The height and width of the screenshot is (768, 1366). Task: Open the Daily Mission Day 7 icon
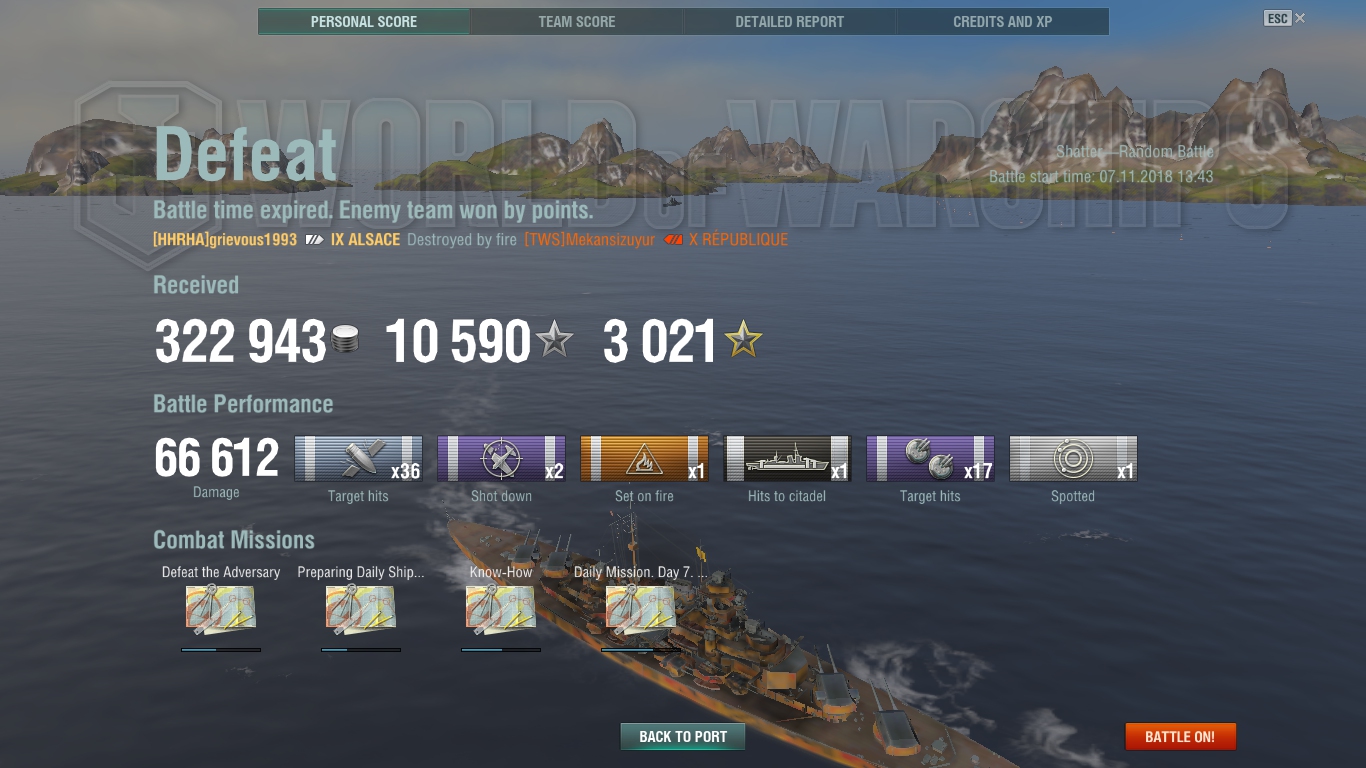click(641, 610)
